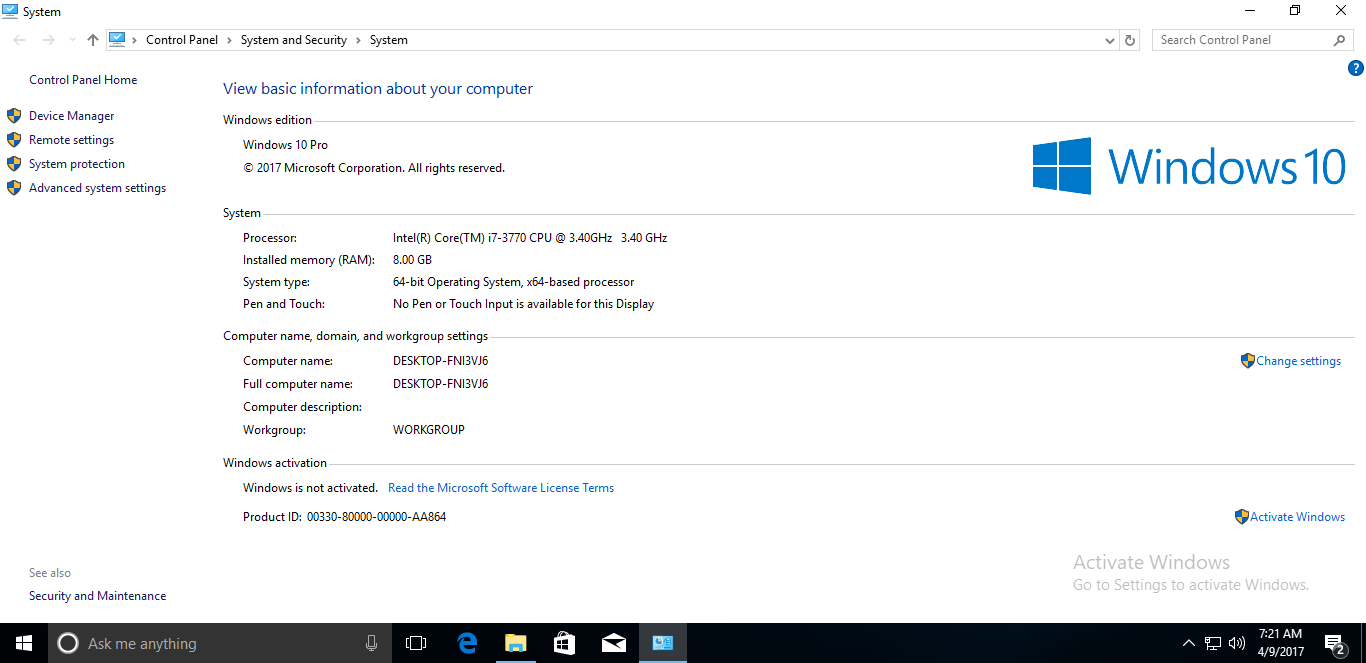The width and height of the screenshot is (1366, 663).
Task: Expand the chevron after Control Panel breadcrumb
Action: pyautogui.click(x=229, y=40)
